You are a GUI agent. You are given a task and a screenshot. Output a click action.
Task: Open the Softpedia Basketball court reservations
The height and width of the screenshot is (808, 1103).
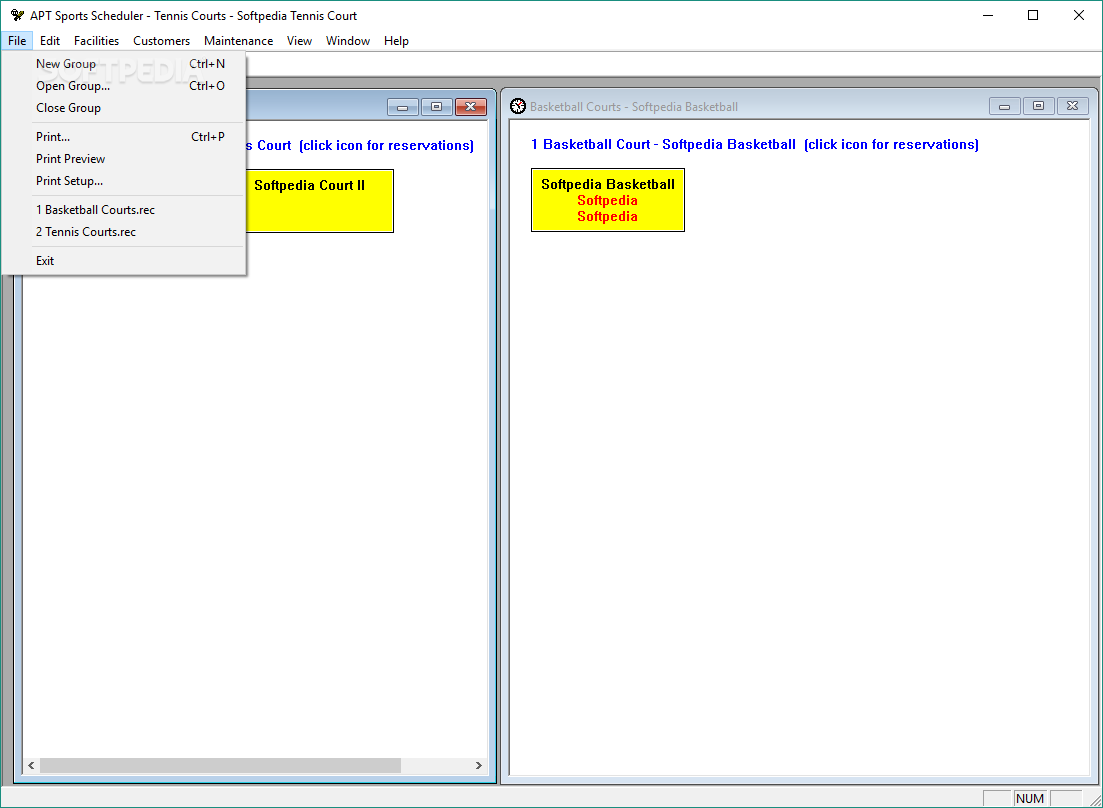point(608,200)
